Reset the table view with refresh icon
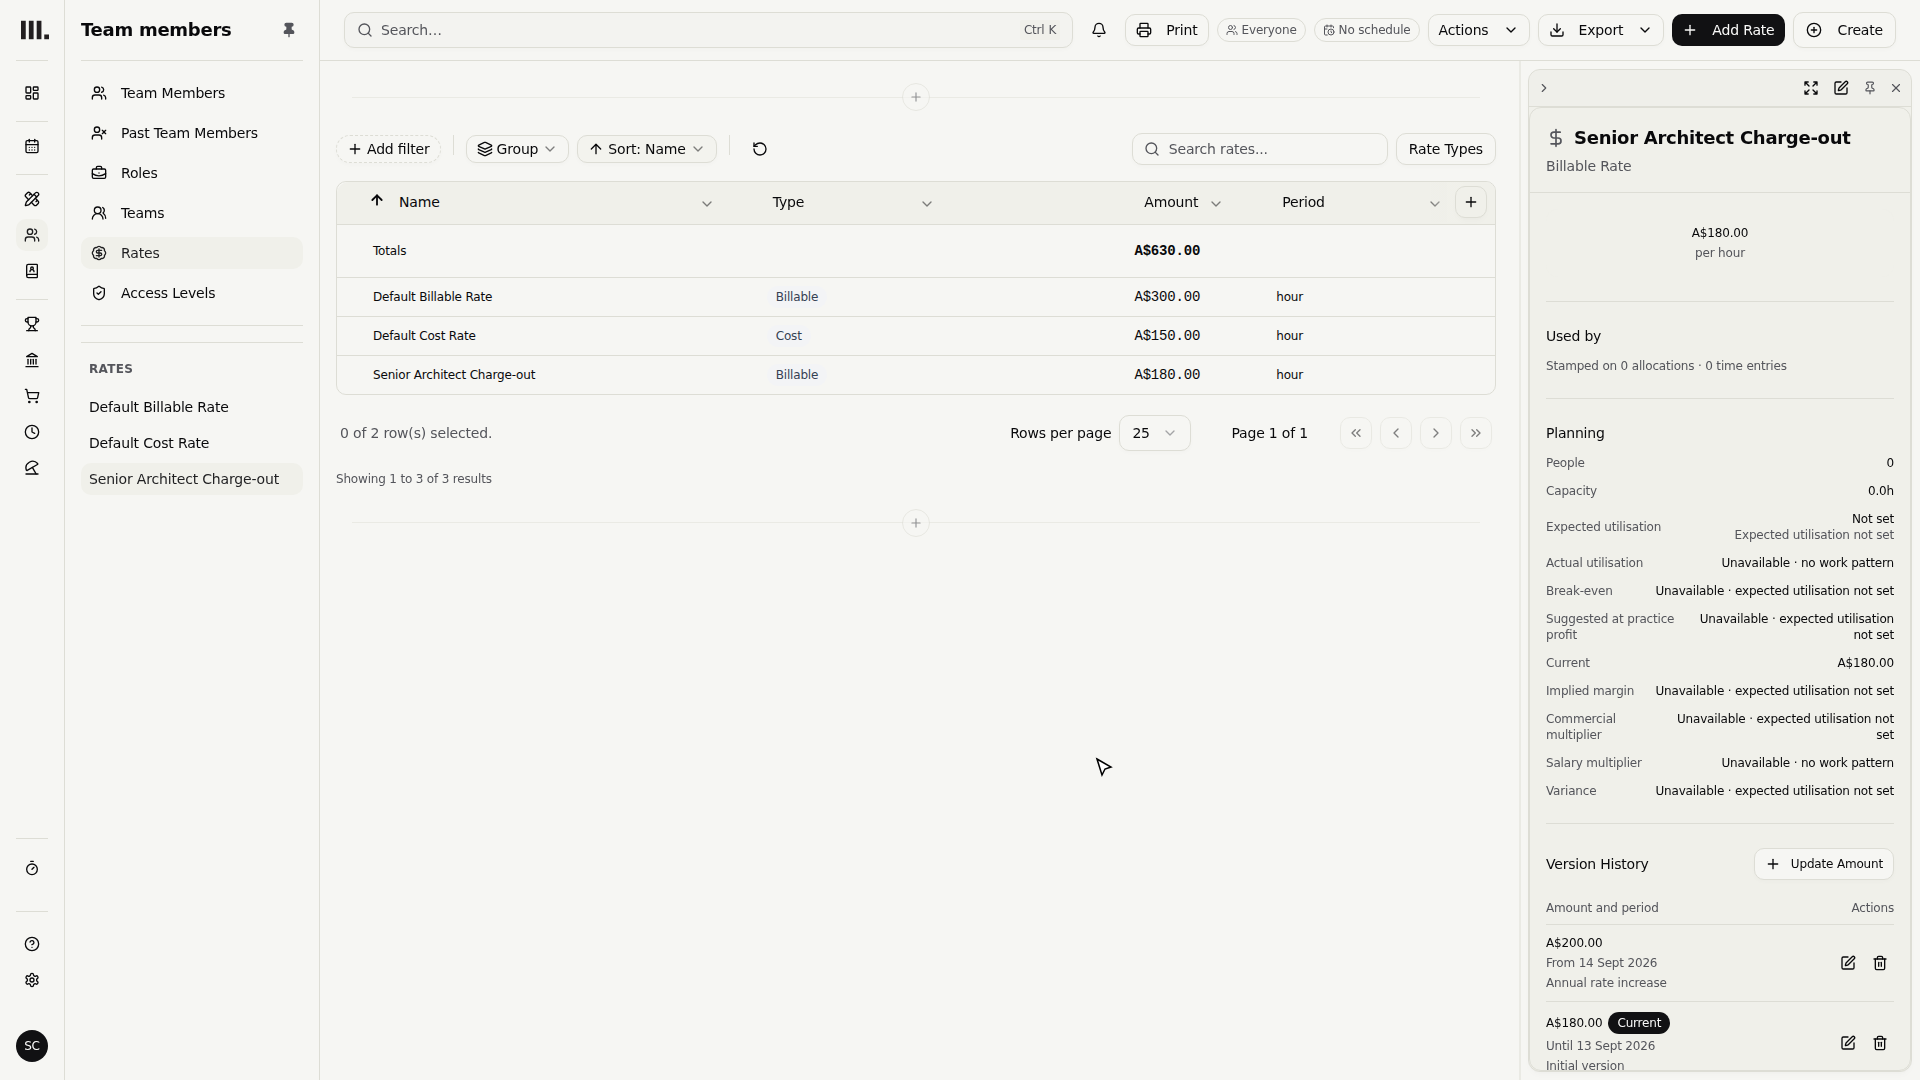This screenshot has width=1920, height=1080. click(x=760, y=149)
